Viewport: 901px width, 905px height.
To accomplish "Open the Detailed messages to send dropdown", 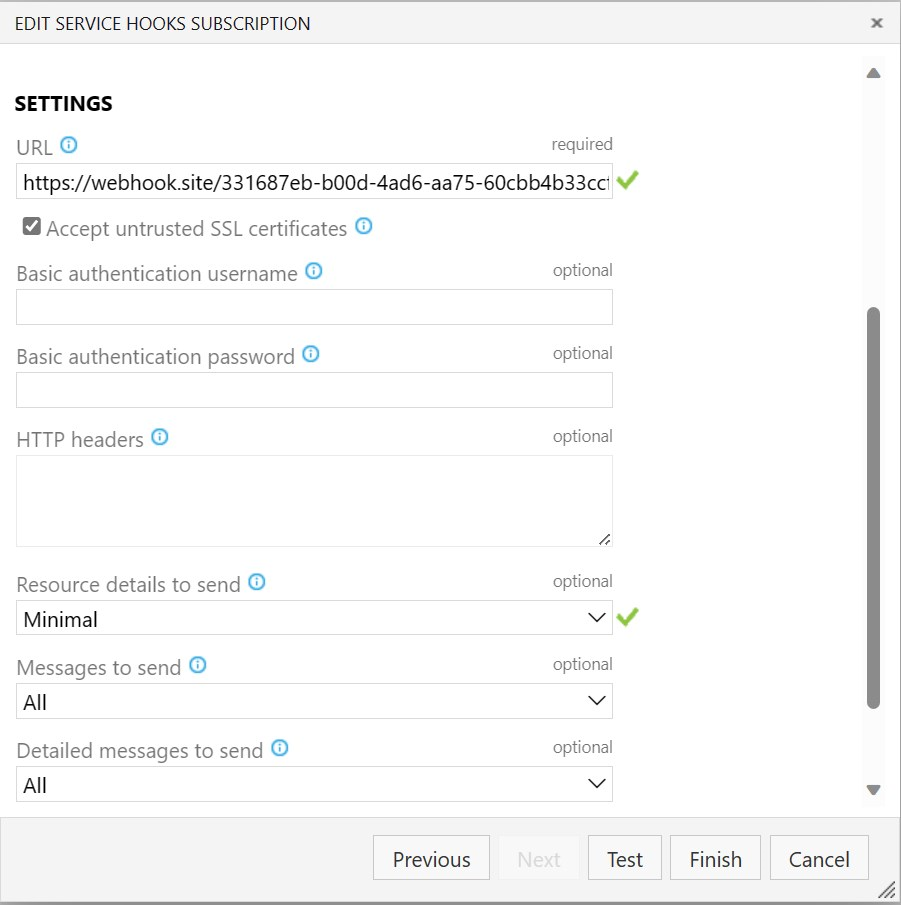I will click(x=595, y=784).
